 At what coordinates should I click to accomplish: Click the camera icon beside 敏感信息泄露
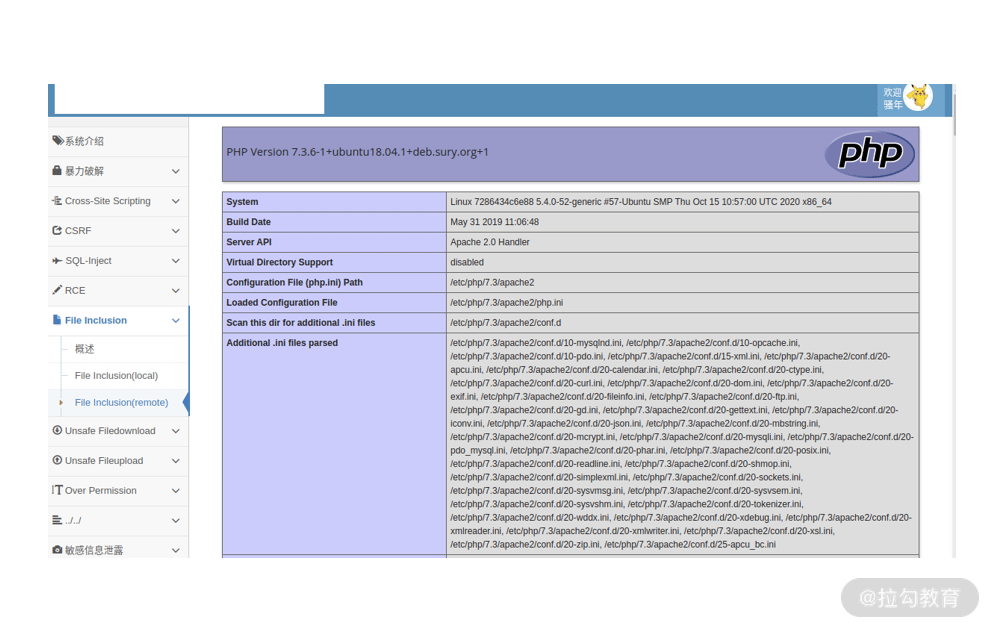tap(57, 550)
